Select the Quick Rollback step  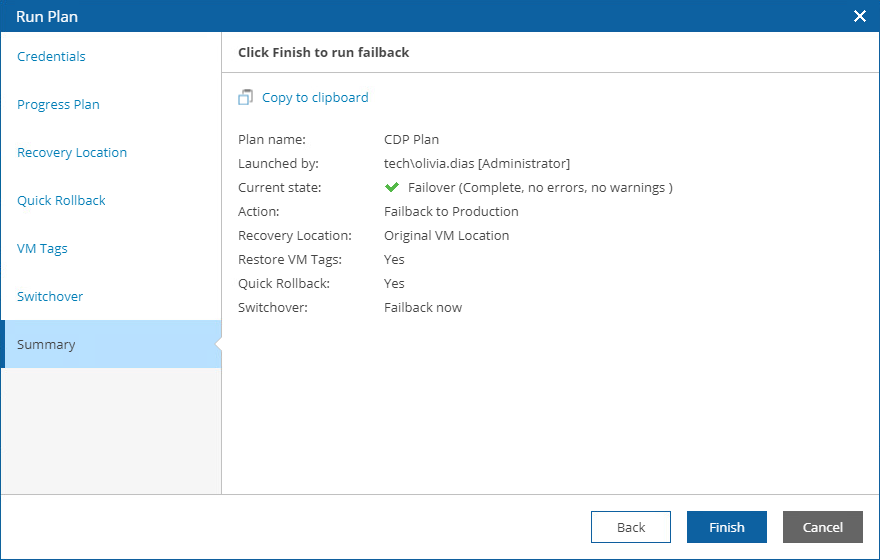(x=61, y=200)
